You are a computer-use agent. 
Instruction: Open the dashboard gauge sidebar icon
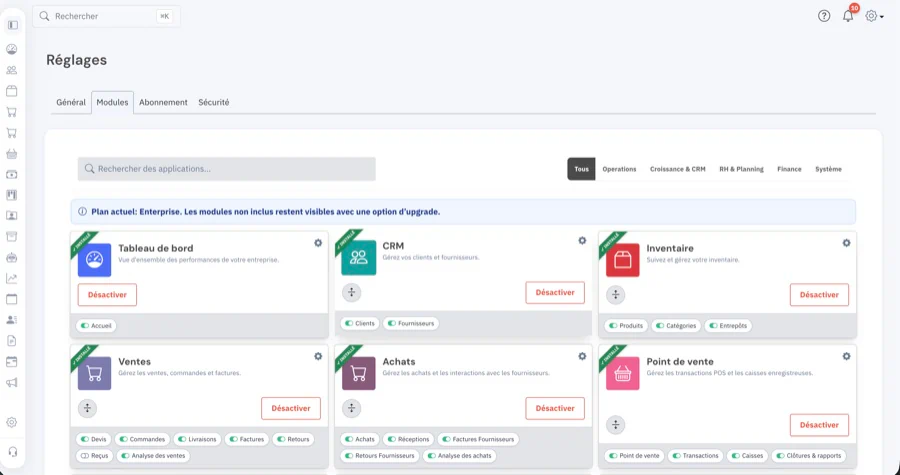pos(11,49)
